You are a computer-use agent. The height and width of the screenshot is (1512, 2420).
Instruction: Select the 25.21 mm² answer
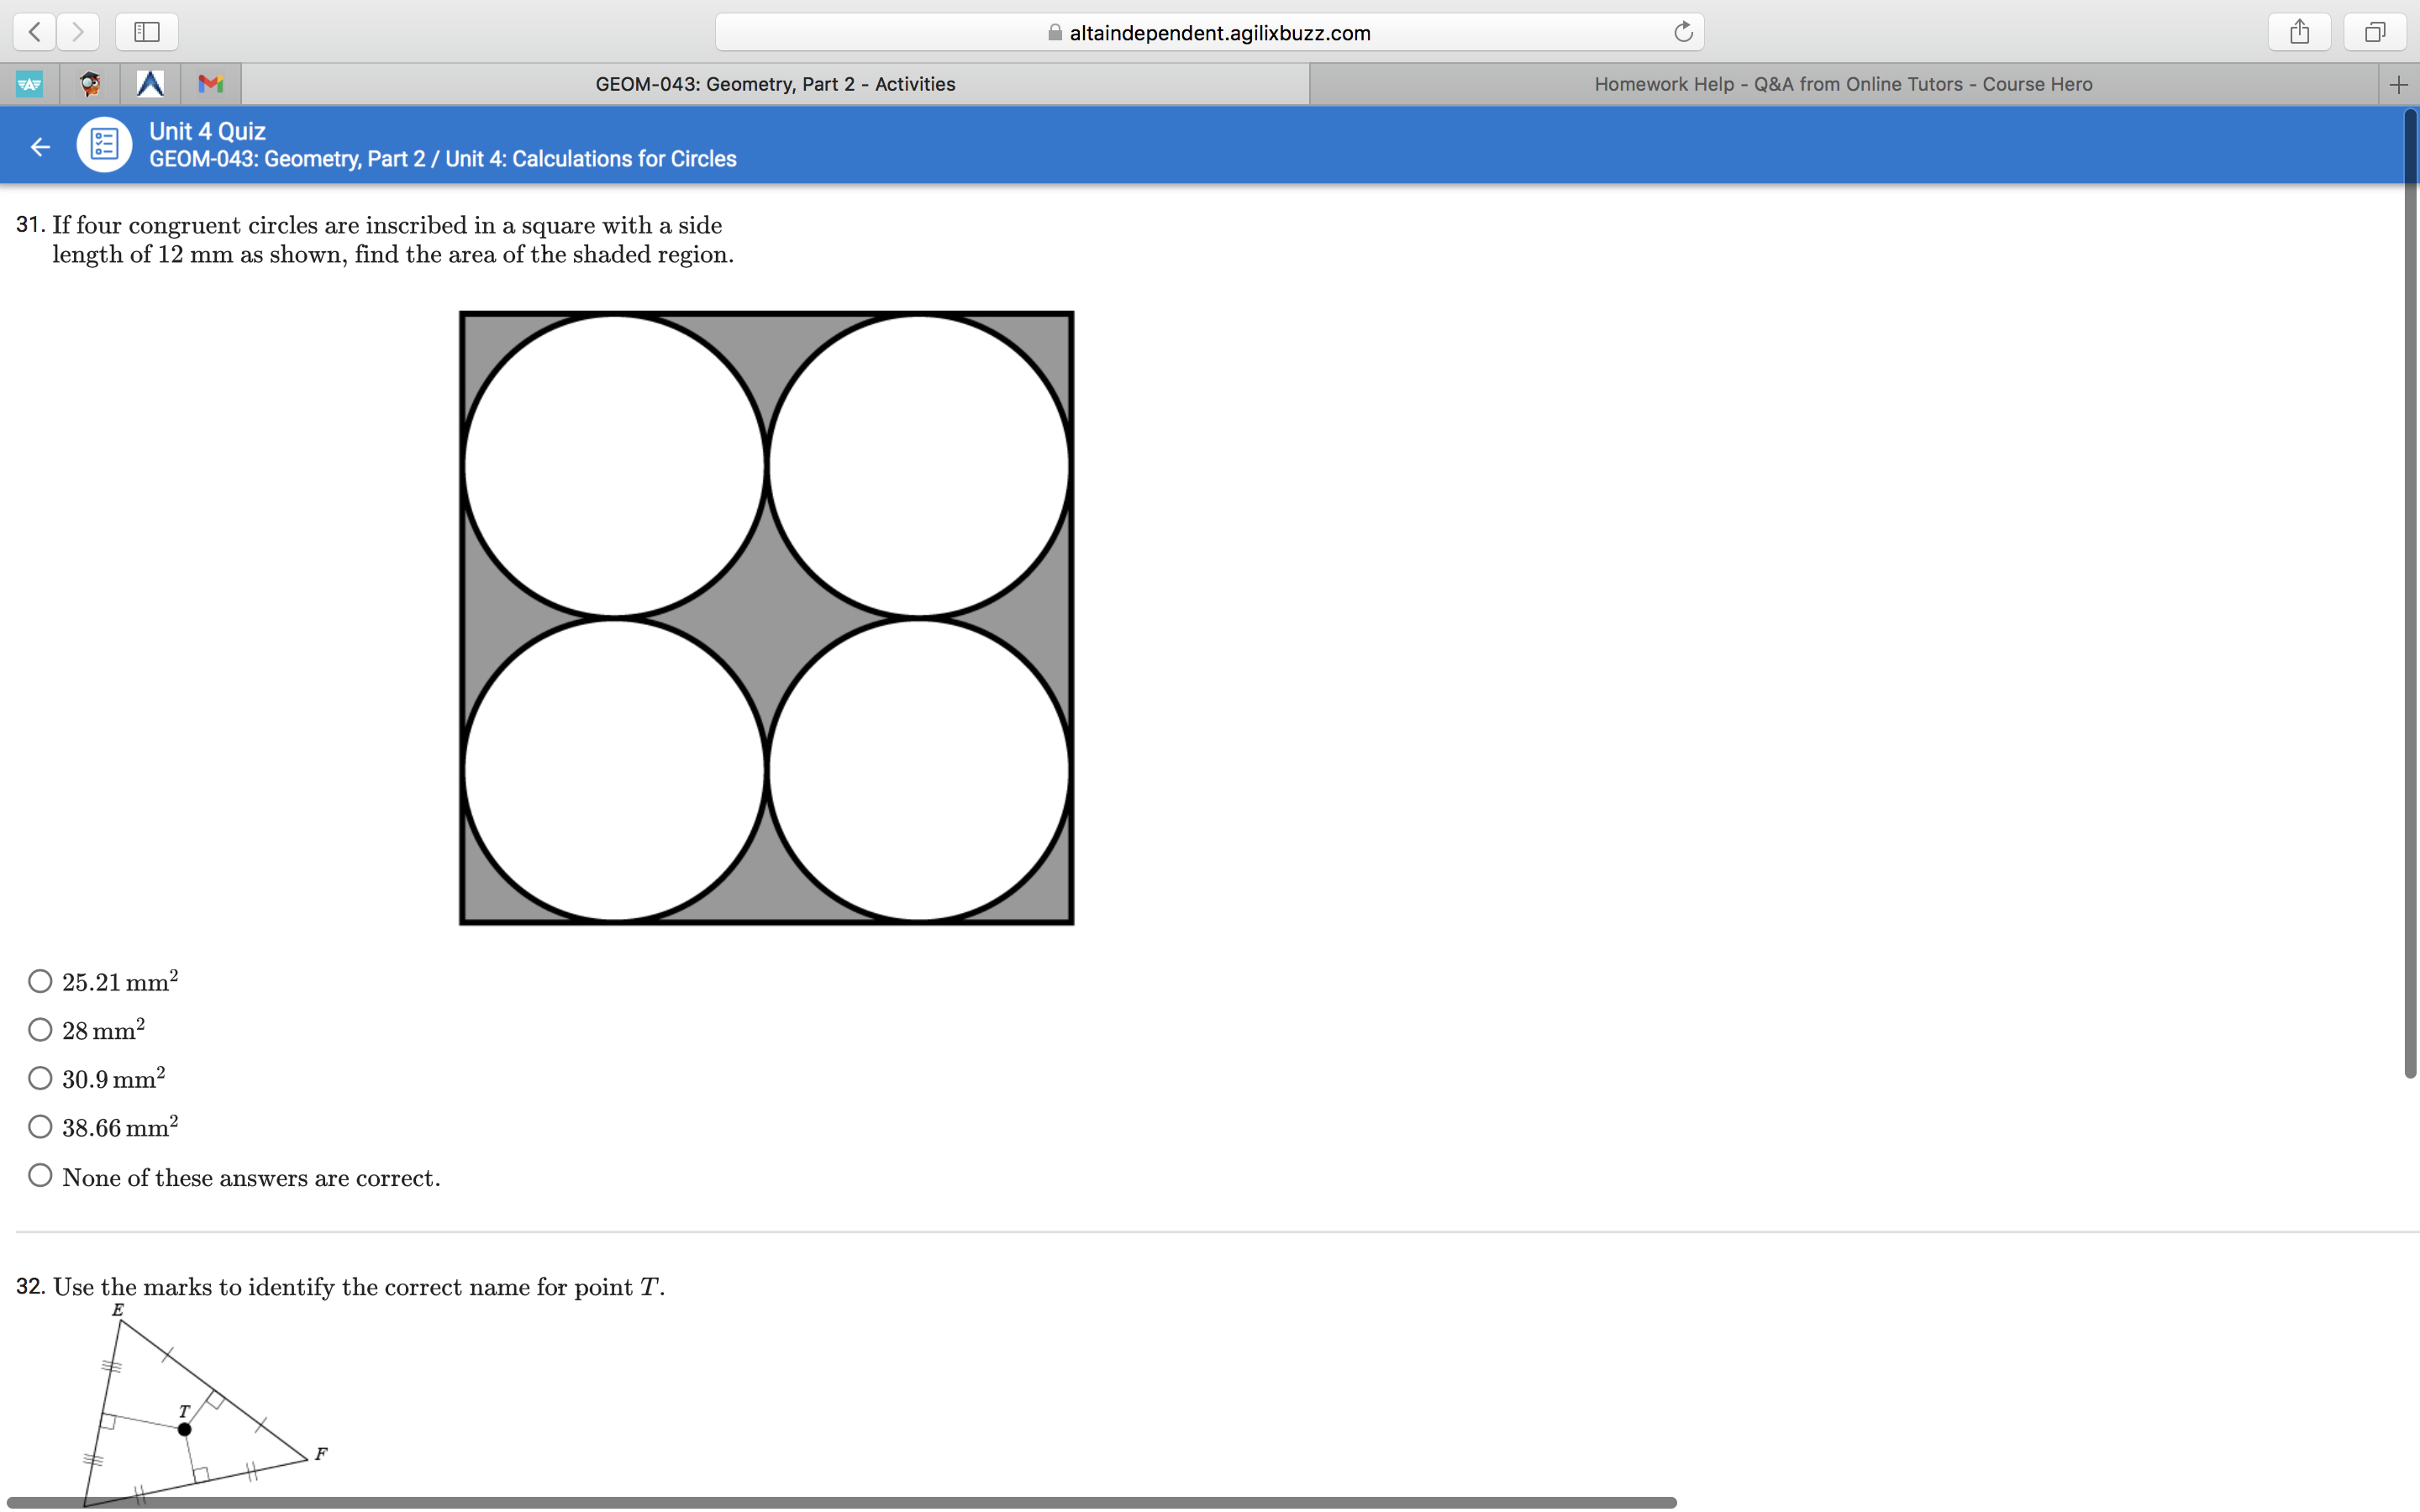click(x=40, y=980)
